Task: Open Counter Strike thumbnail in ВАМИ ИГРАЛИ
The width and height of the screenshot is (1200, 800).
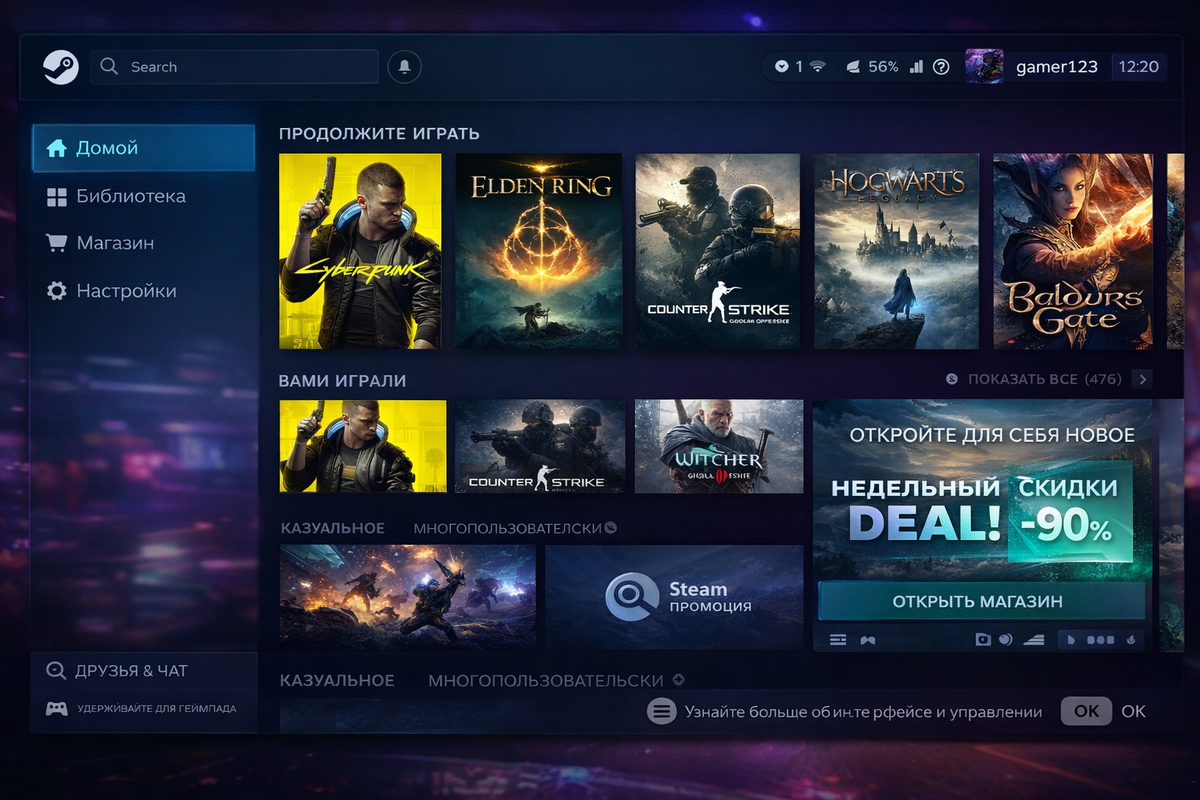Action: (x=540, y=446)
